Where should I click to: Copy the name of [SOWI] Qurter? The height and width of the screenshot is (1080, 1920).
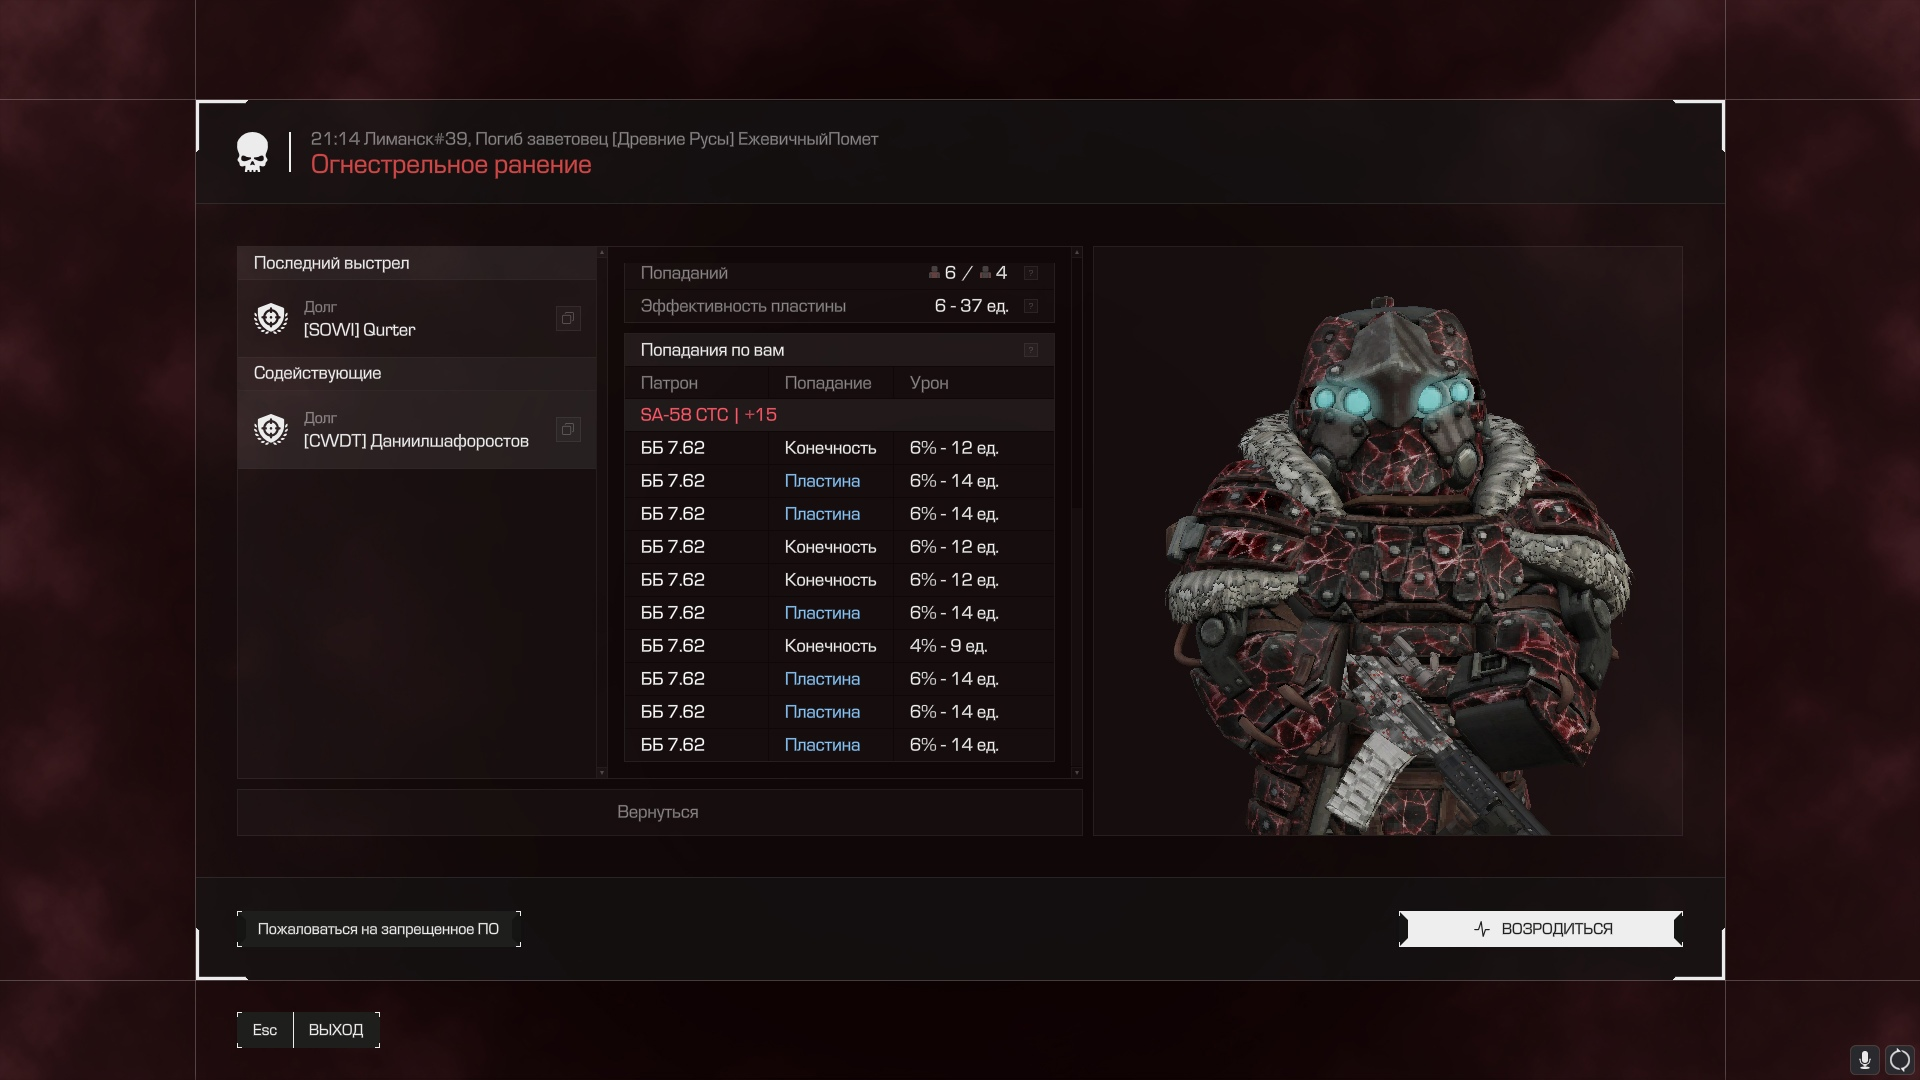568,319
